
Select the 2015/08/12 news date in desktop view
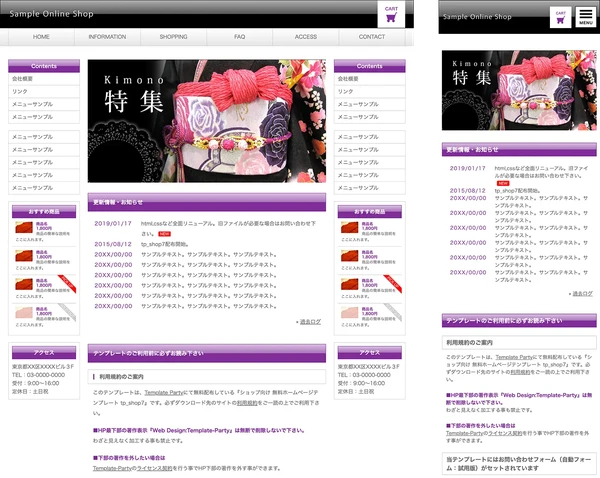113,244
